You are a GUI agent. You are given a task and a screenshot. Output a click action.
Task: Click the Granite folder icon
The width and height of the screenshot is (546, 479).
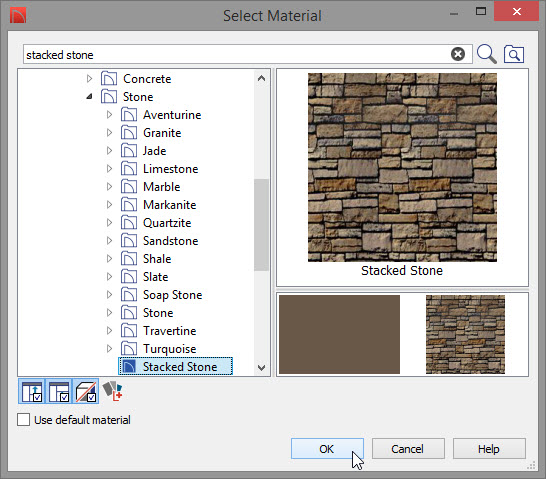point(128,133)
